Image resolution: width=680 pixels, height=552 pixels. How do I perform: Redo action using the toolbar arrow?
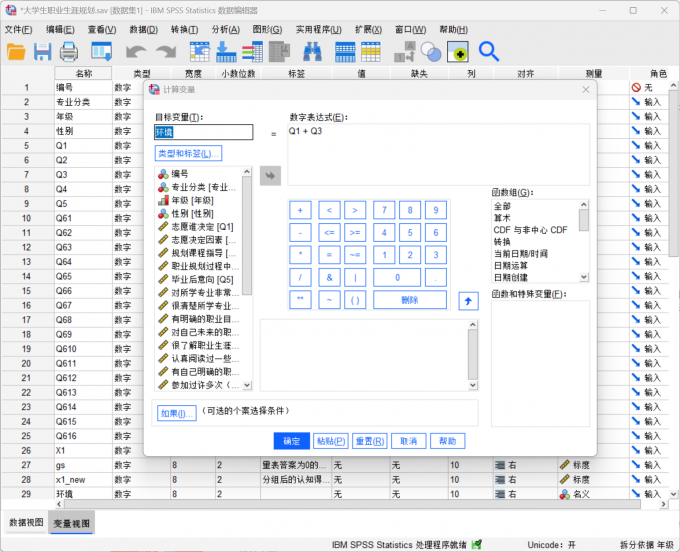[x=166, y=52]
